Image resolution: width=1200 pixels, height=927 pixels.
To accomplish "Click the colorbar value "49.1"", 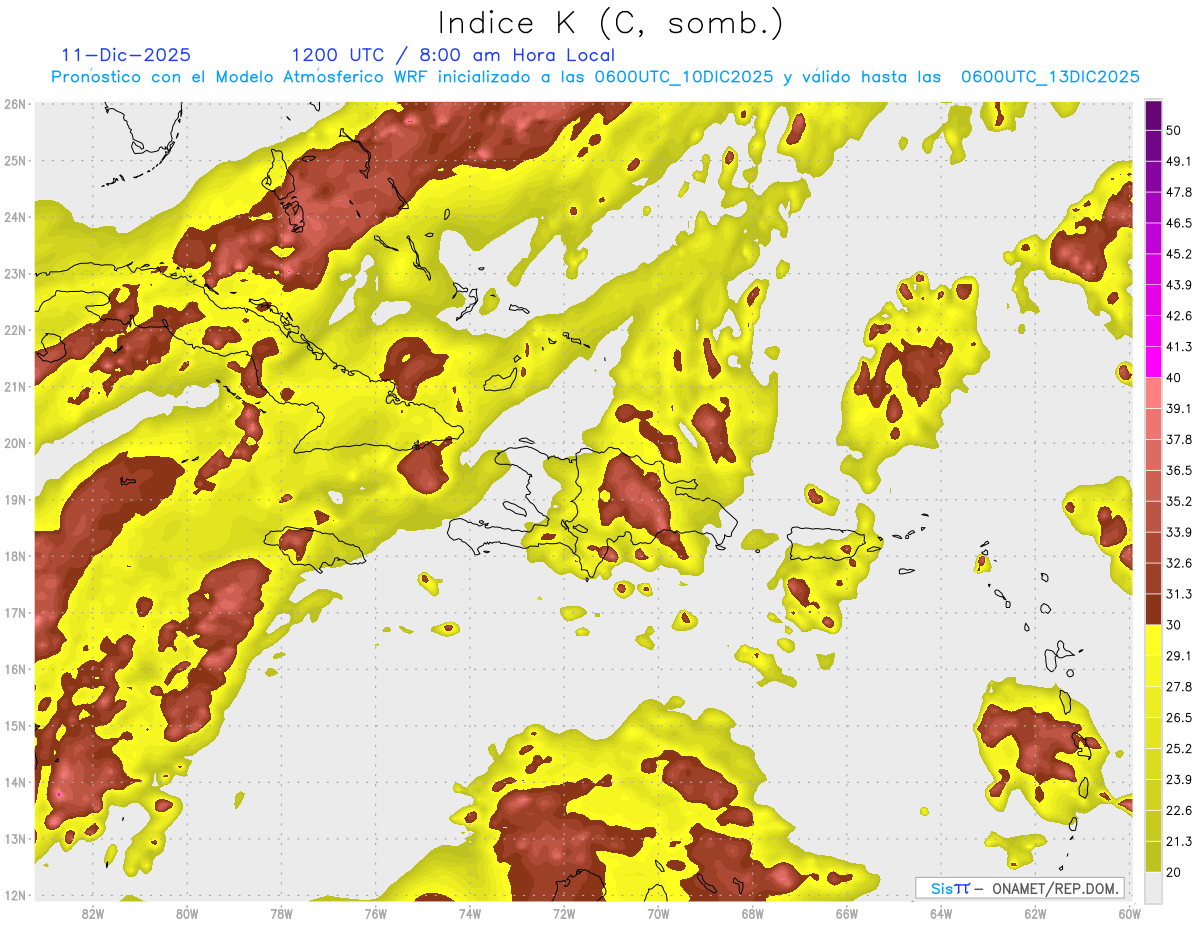I will 1179,161.
